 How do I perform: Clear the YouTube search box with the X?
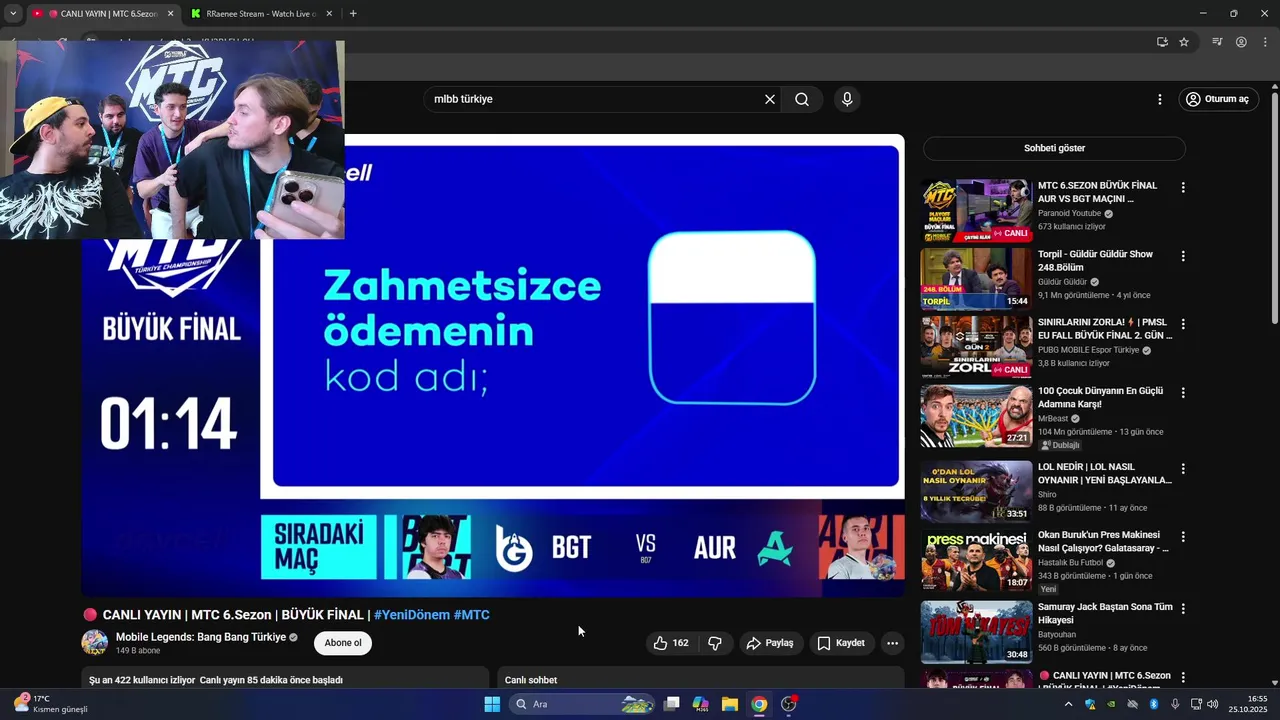coord(770,99)
